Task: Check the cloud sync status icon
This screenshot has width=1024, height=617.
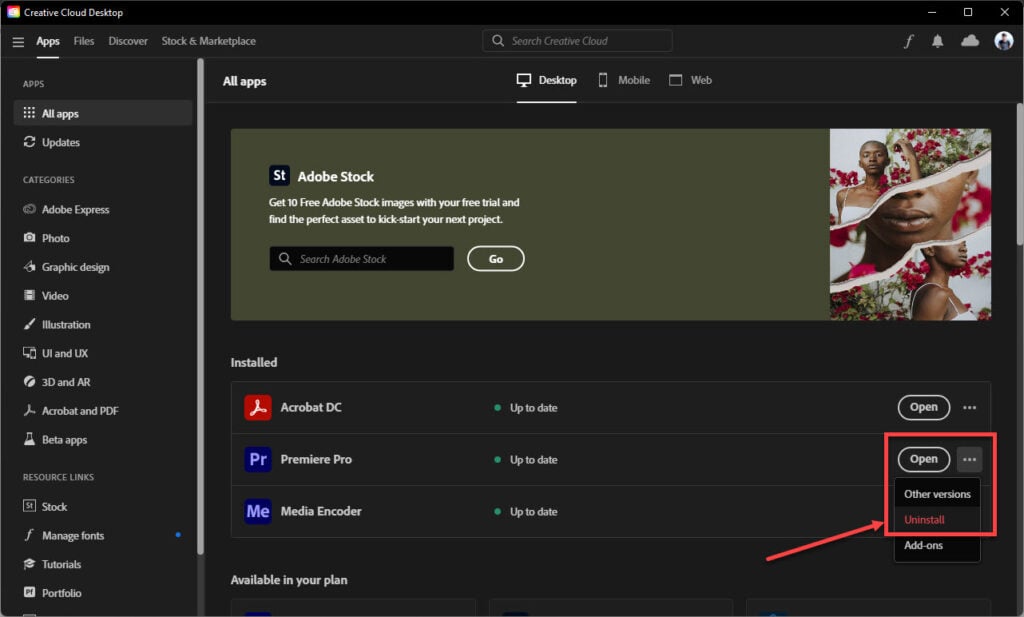Action: tap(970, 41)
